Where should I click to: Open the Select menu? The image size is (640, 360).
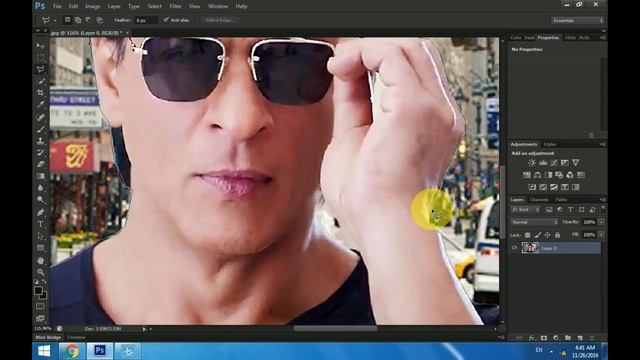pyautogui.click(x=154, y=7)
